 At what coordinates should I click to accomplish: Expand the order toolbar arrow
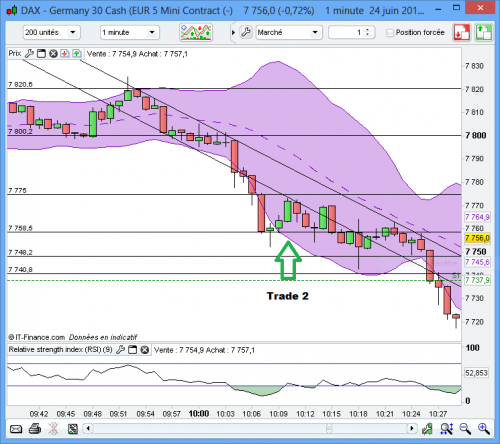[x=233, y=33]
